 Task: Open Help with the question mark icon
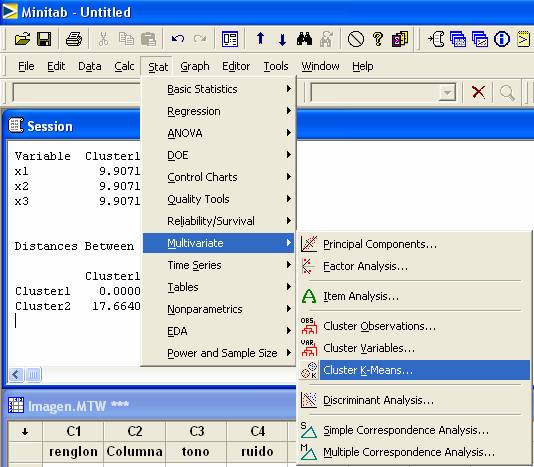point(378,39)
